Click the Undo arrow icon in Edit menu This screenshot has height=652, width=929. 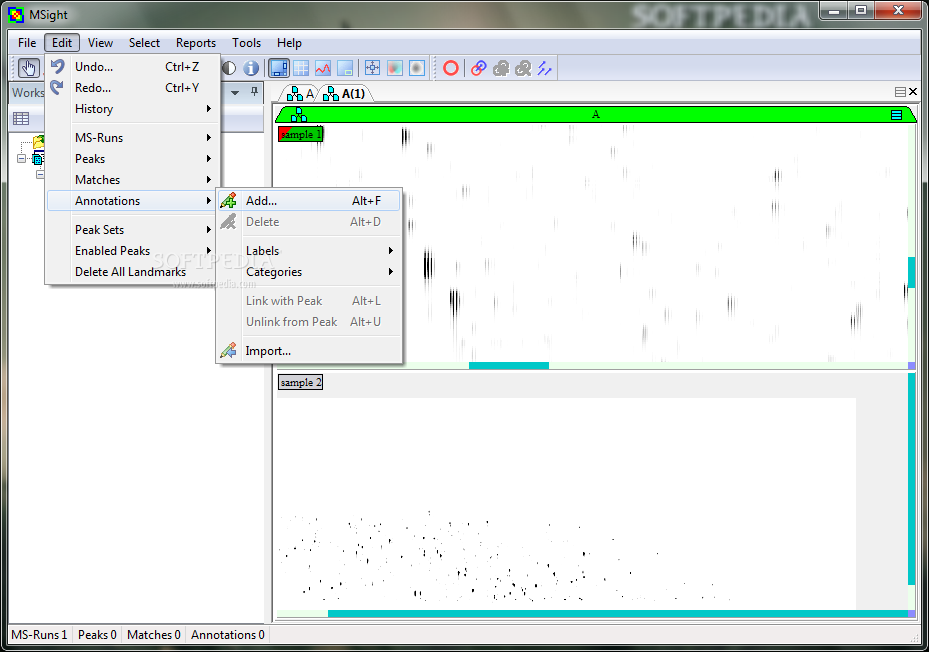(x=57, y=66)
